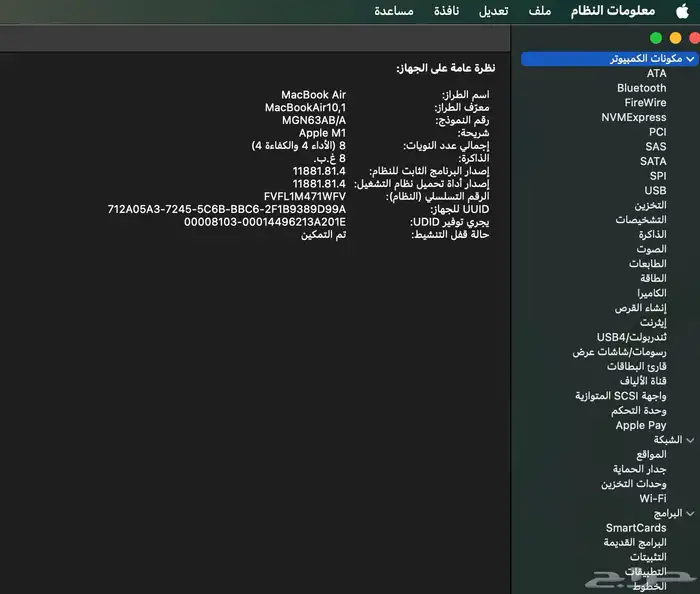Click the red close window button

694,37
